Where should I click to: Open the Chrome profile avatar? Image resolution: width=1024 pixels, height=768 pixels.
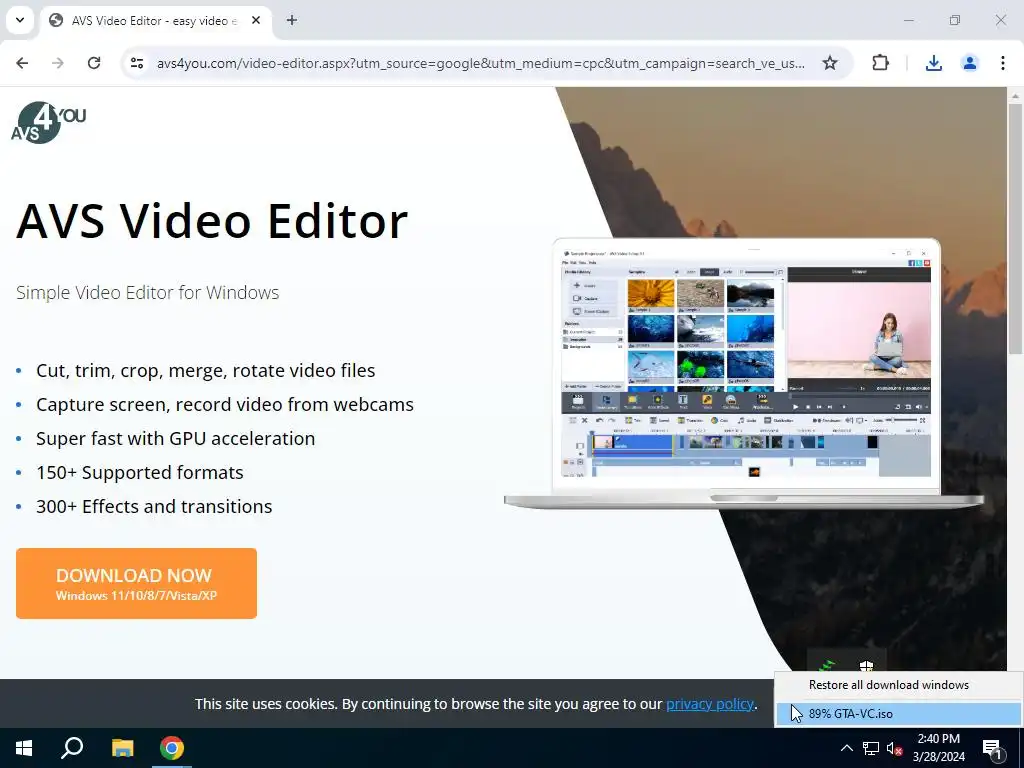click(970, 63)
